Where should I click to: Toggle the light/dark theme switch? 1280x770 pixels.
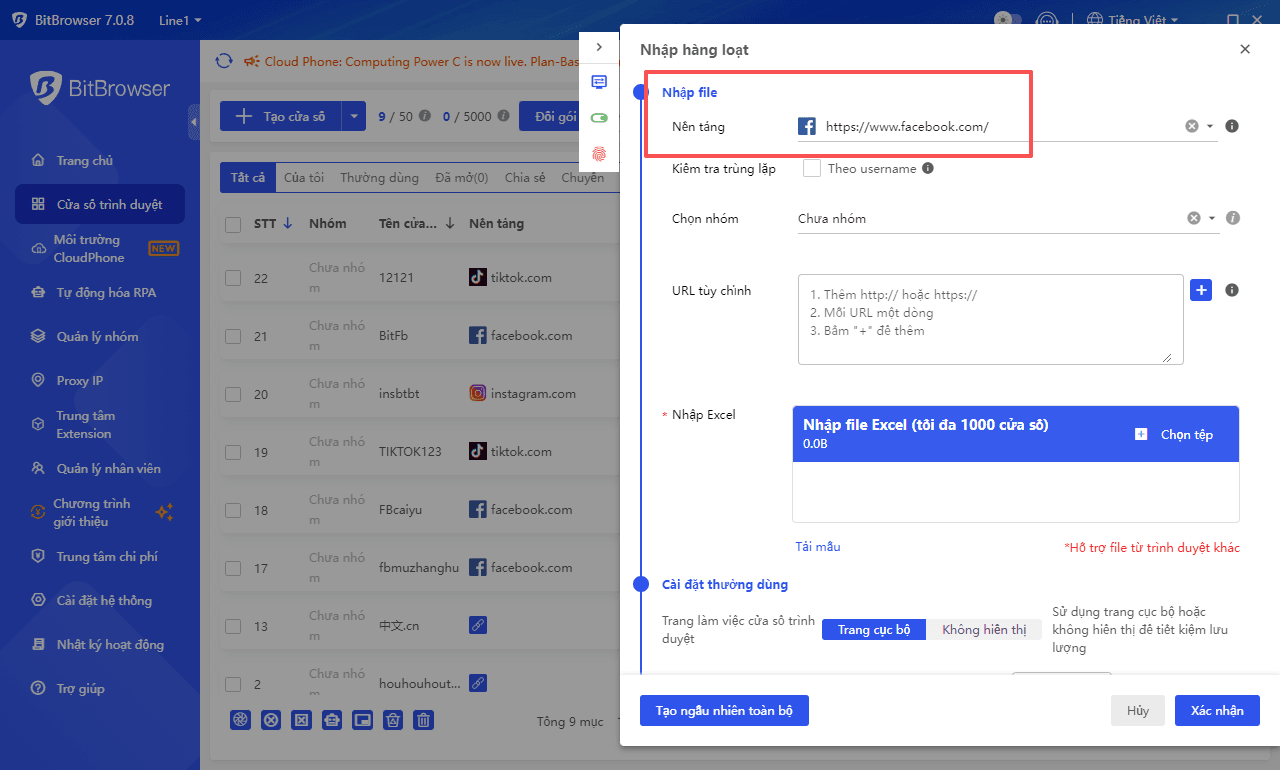[x=1007, y=20]
